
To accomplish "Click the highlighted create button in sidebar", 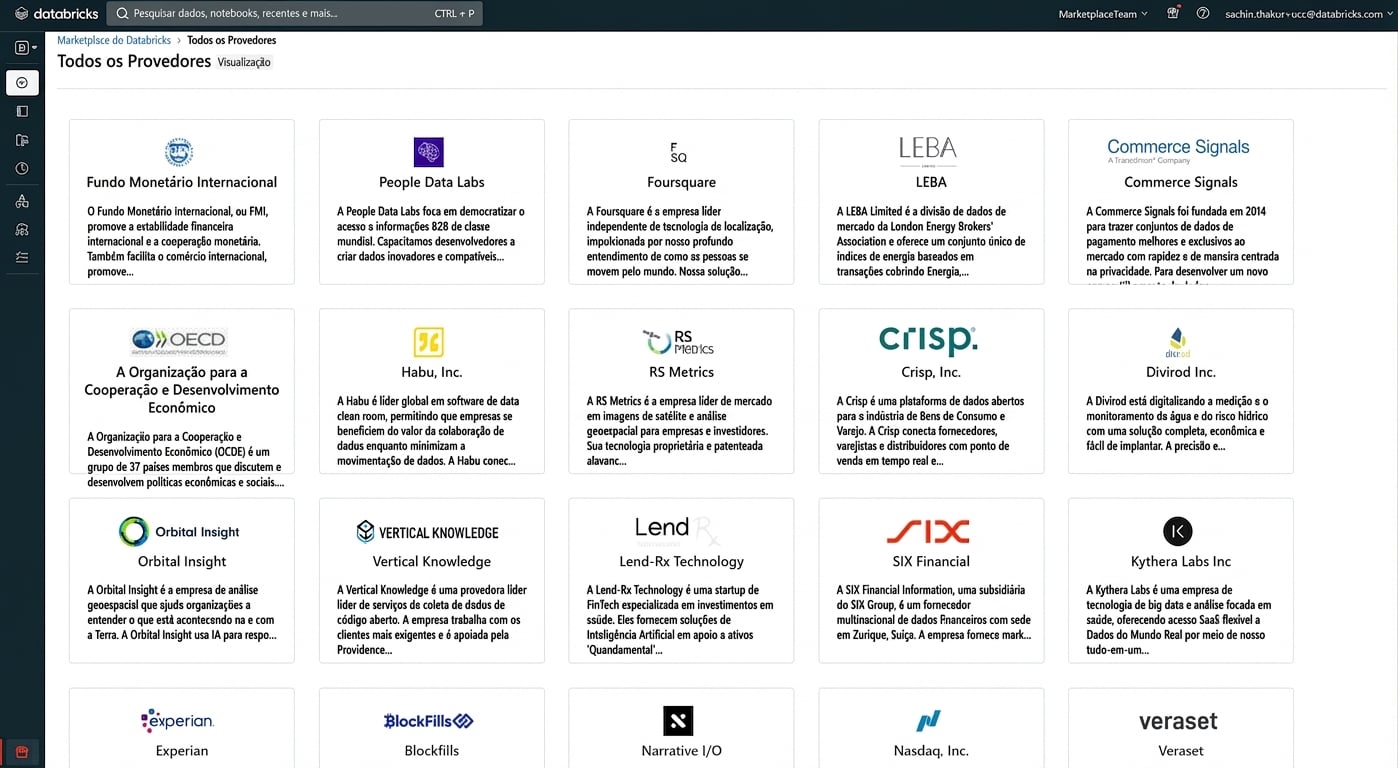I will 22,82.
